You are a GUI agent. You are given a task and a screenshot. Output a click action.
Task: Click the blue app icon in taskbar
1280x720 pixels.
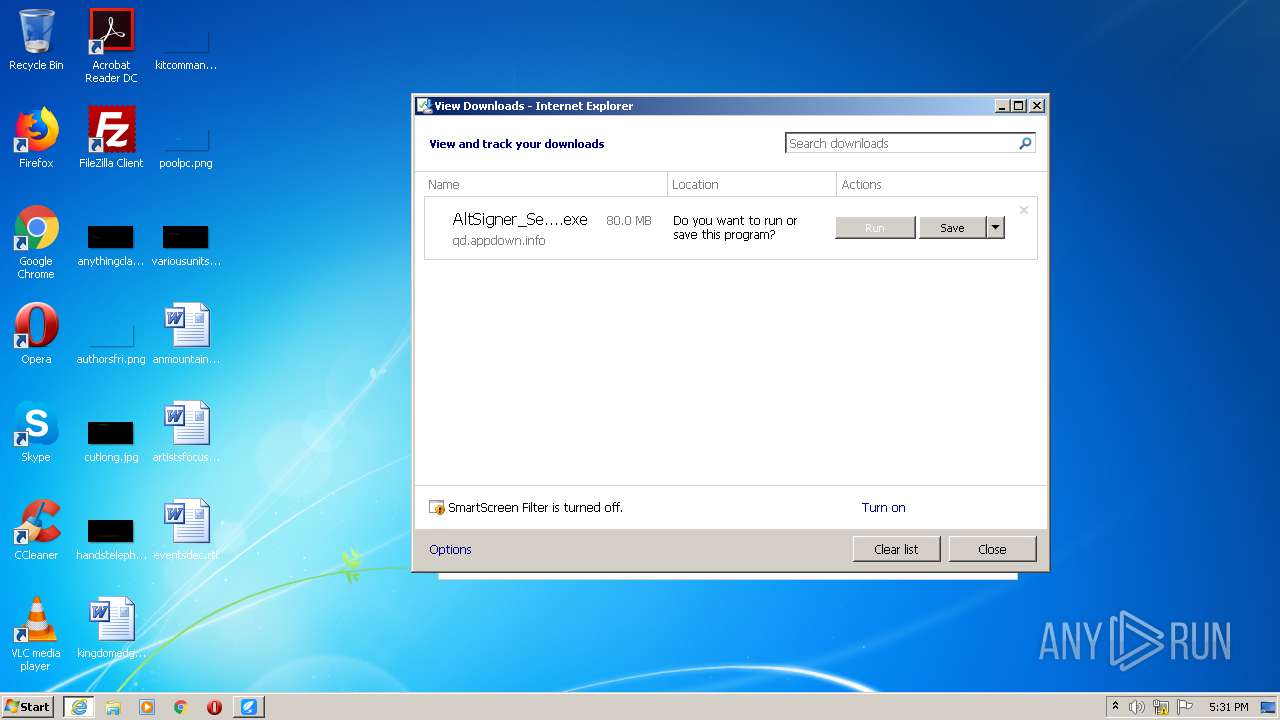pyautogui.click(x=249, y=707)
